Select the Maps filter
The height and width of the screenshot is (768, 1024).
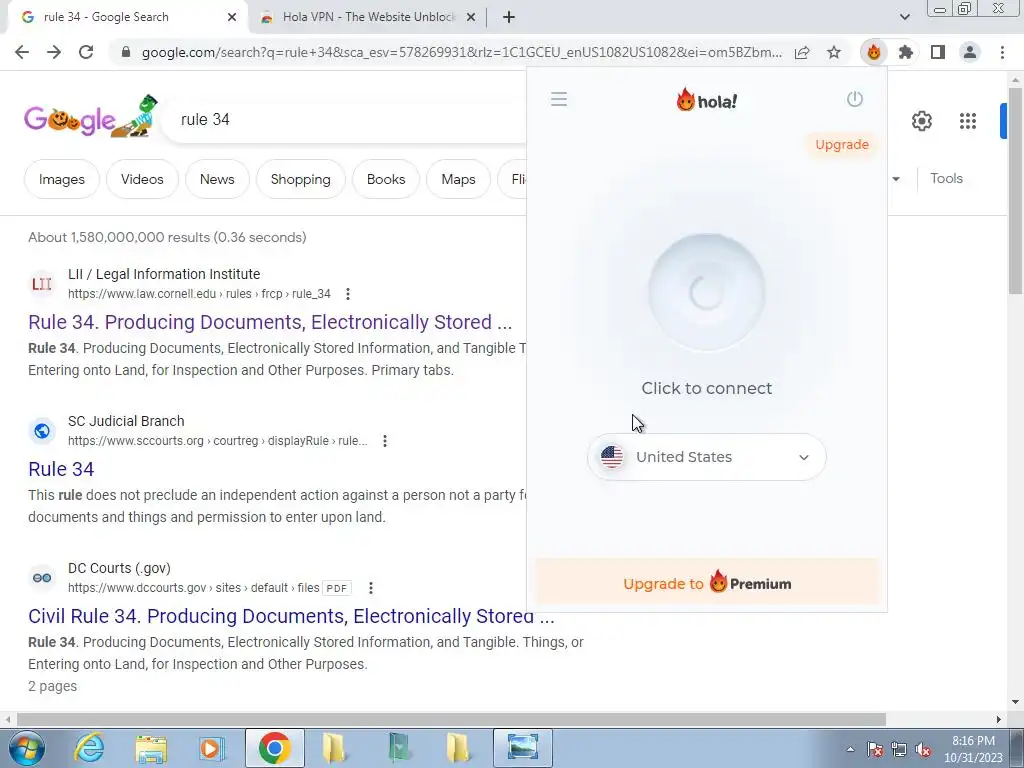pos(458,179)
